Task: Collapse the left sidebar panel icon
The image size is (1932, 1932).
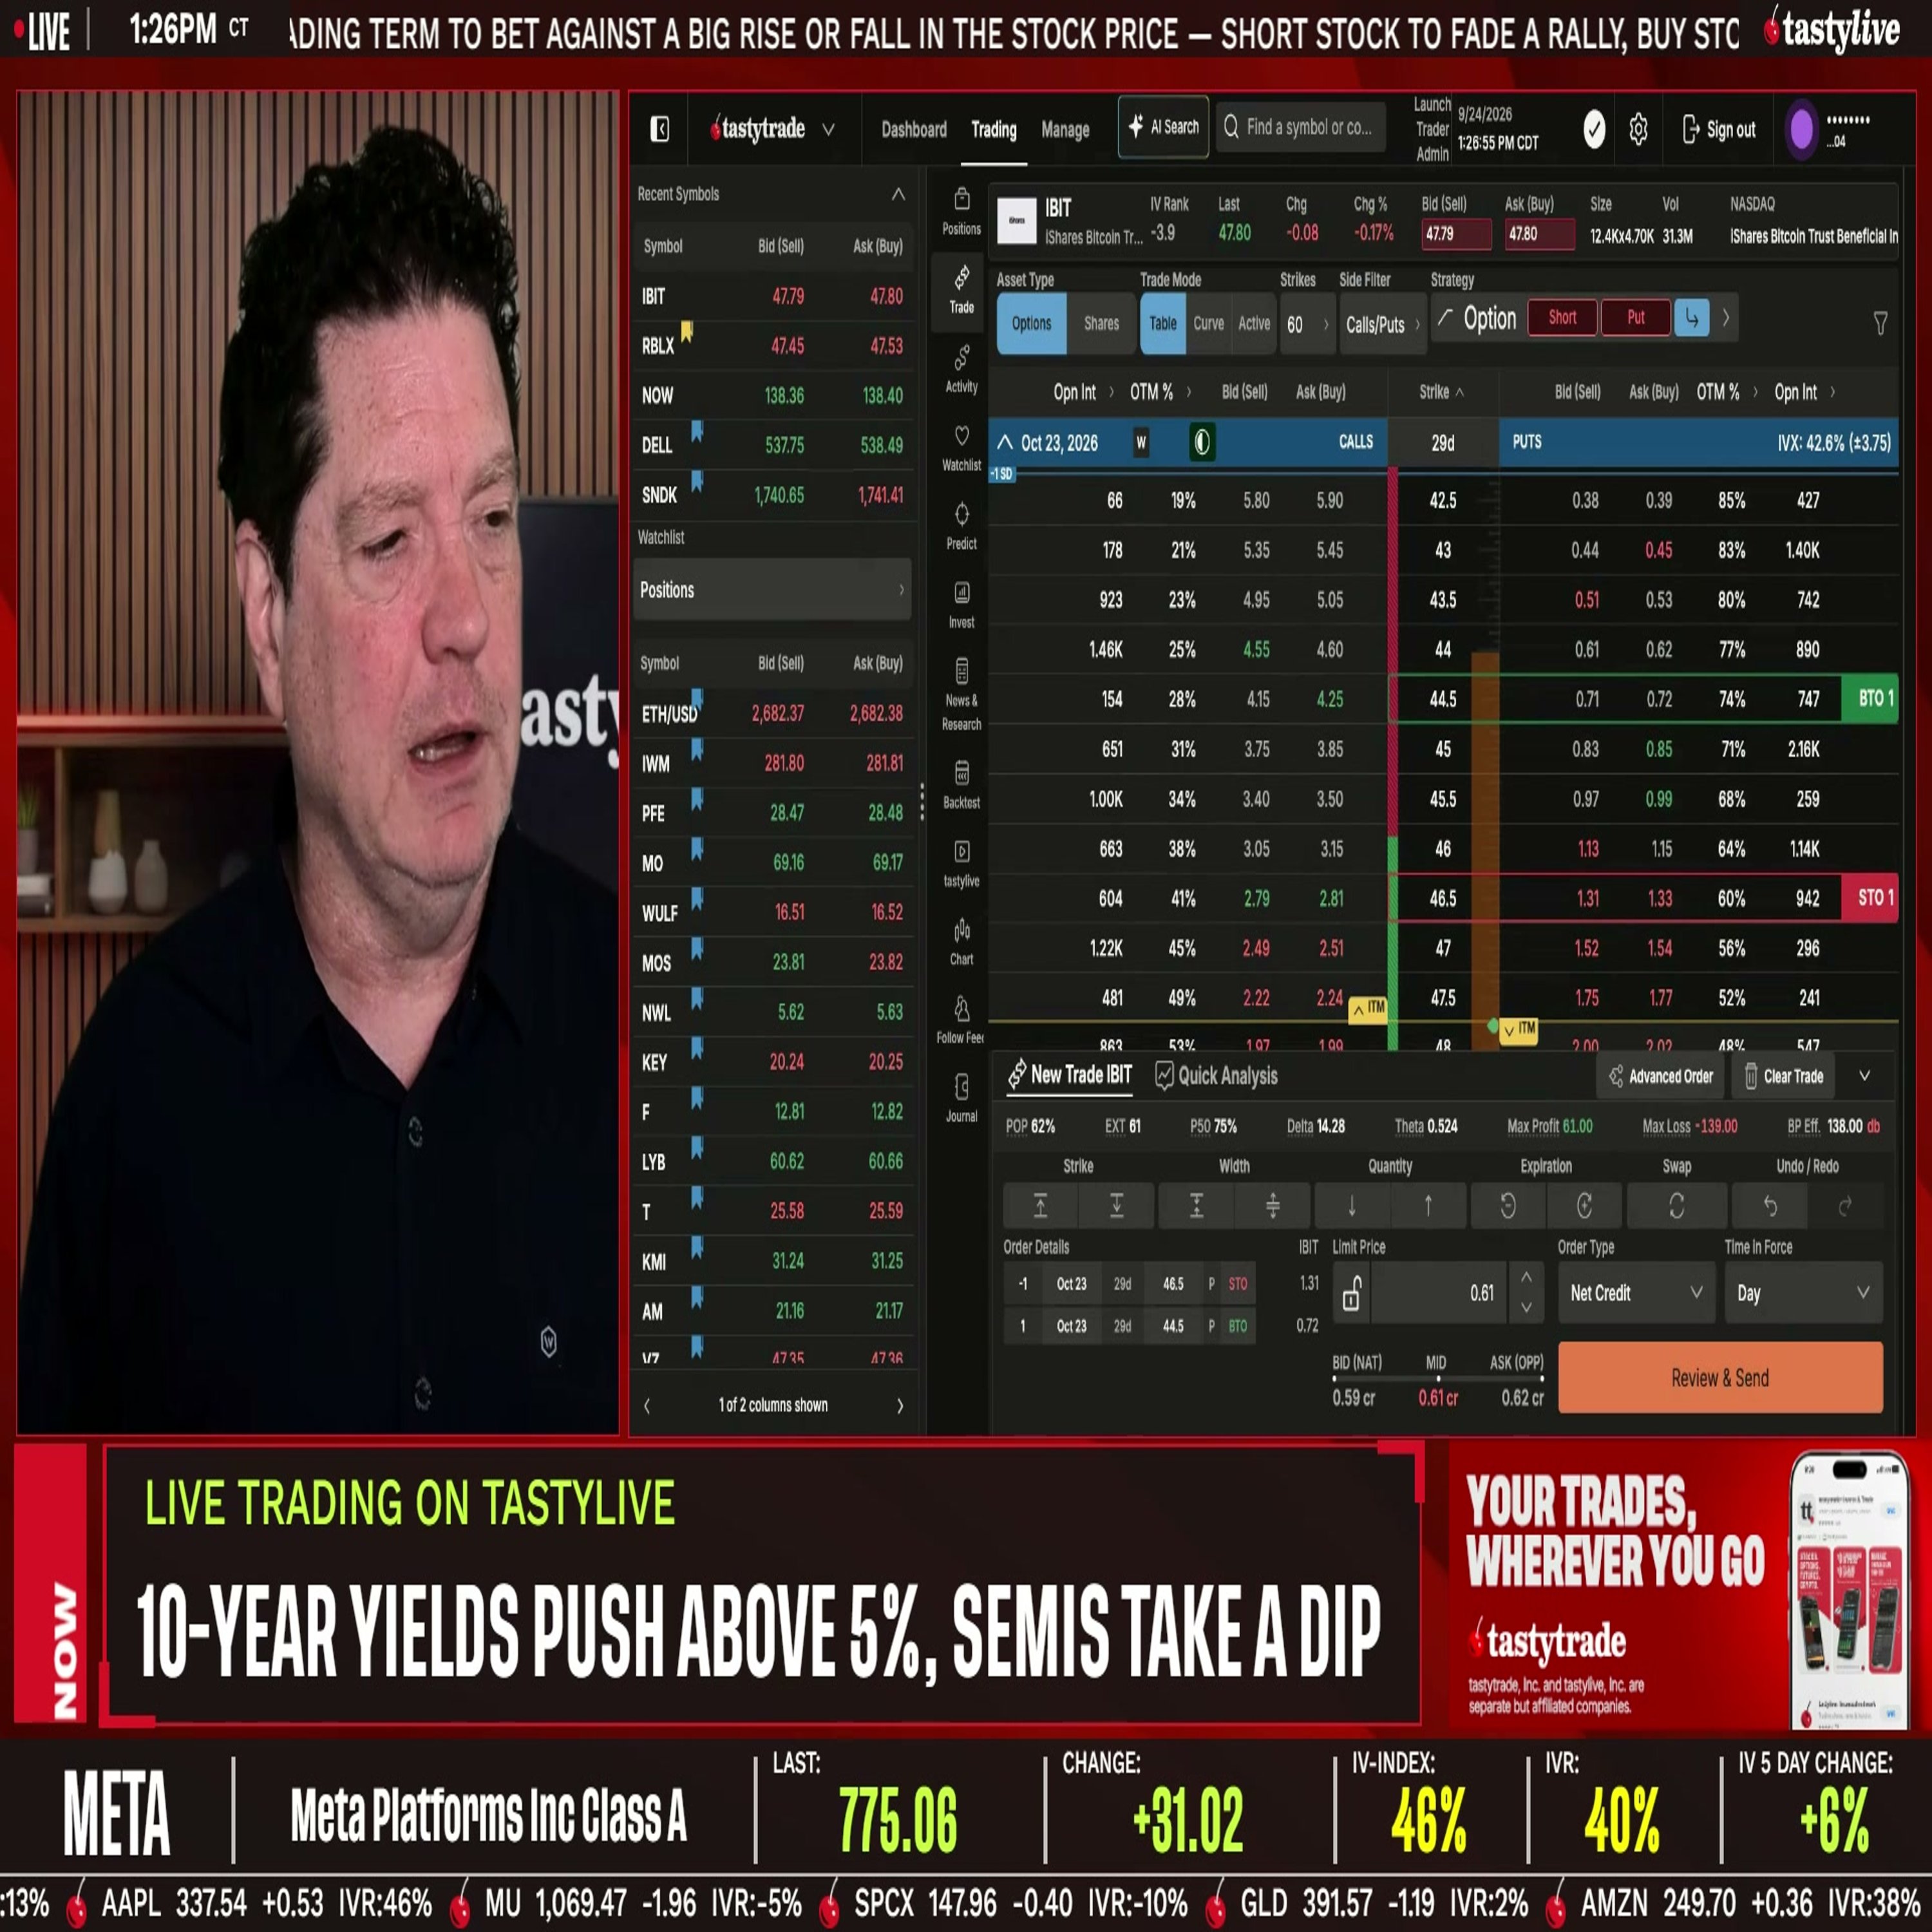Action: pyautogui.click(x=659, y=129)
